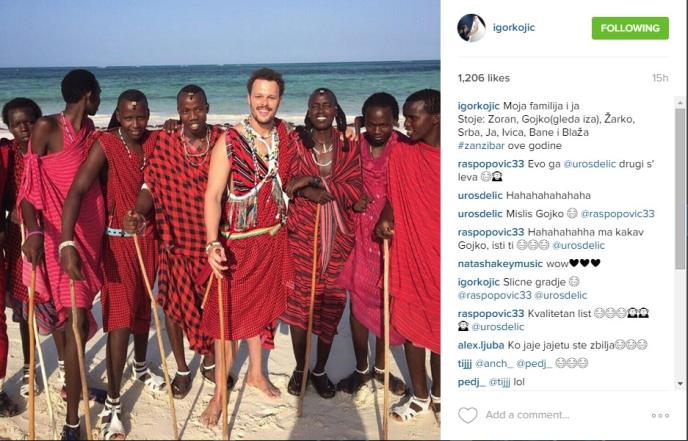Screen dimensions: 688x441
Task: Open tijjj commenter profile link
Action: [464, 363]
